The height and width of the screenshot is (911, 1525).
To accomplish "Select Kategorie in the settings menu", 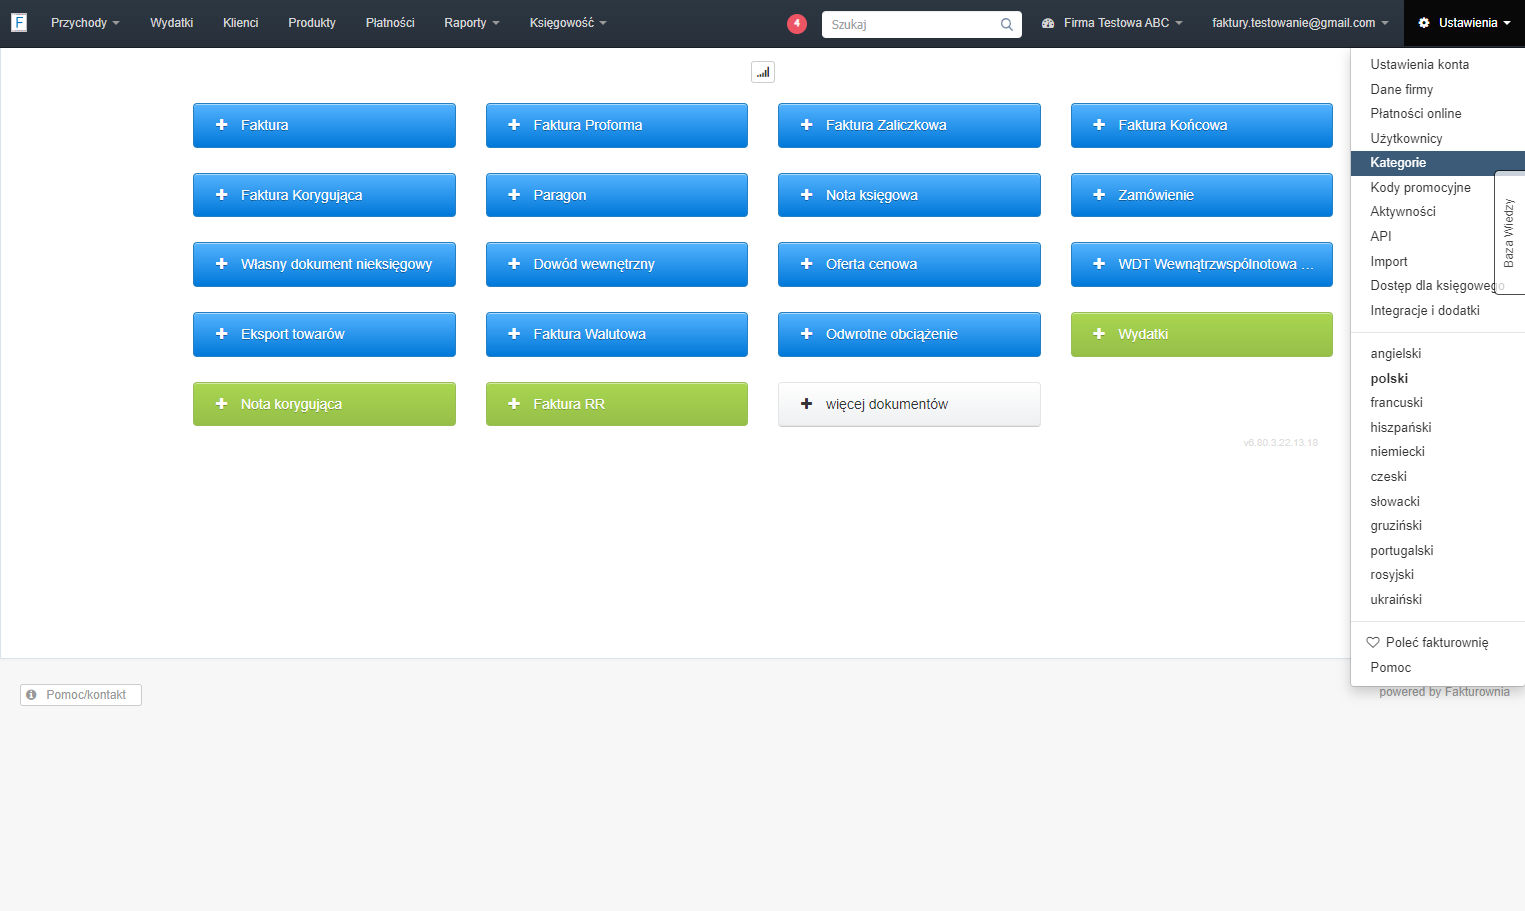I will coord(1438,163).
